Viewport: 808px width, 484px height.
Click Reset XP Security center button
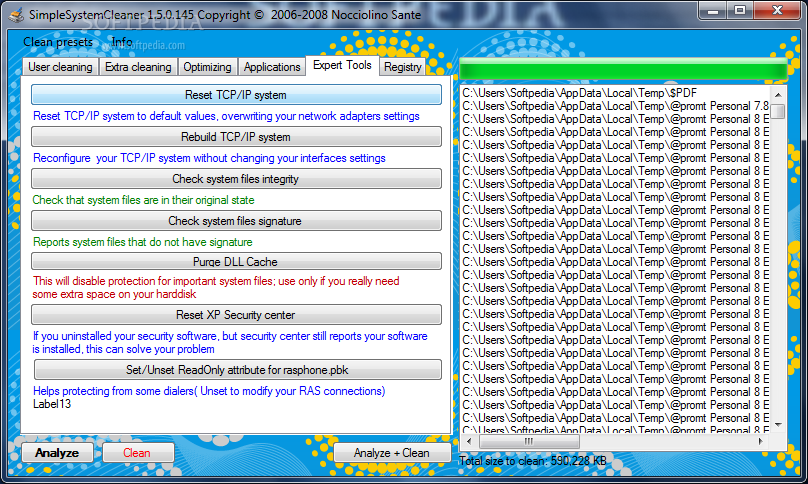(236, 315)
